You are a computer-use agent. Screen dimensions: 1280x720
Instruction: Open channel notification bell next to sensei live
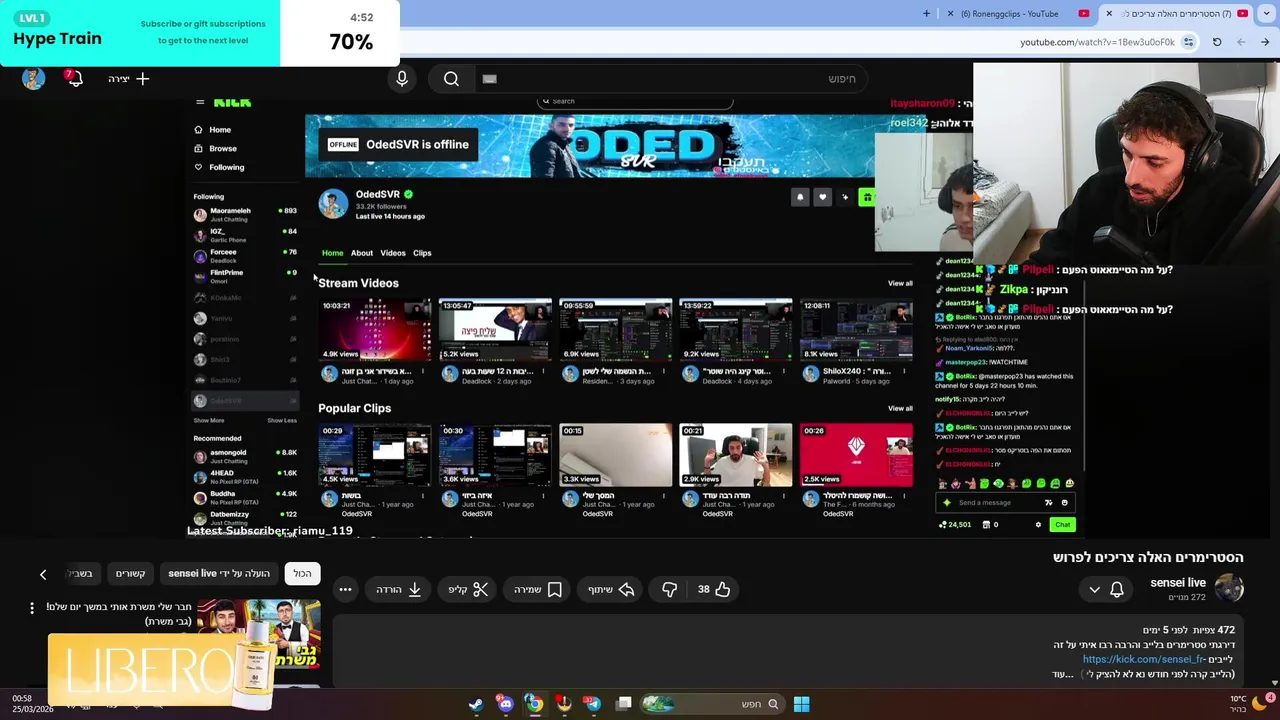point(1117,589)
